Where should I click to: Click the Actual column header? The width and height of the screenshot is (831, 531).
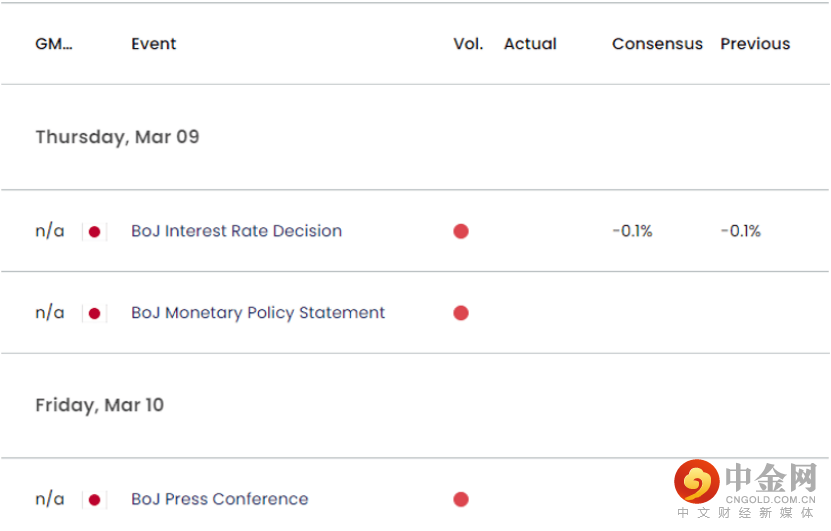pos(530,44)
